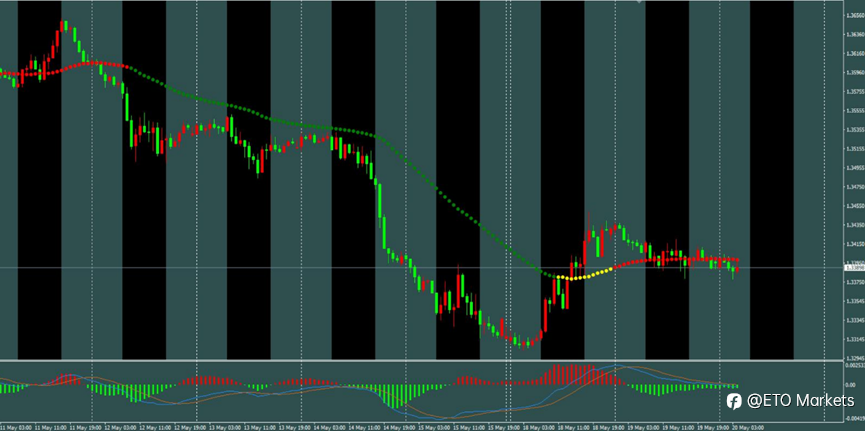Click the 20 May 03:00 time label
865x431 pixels.
(750, 428)
